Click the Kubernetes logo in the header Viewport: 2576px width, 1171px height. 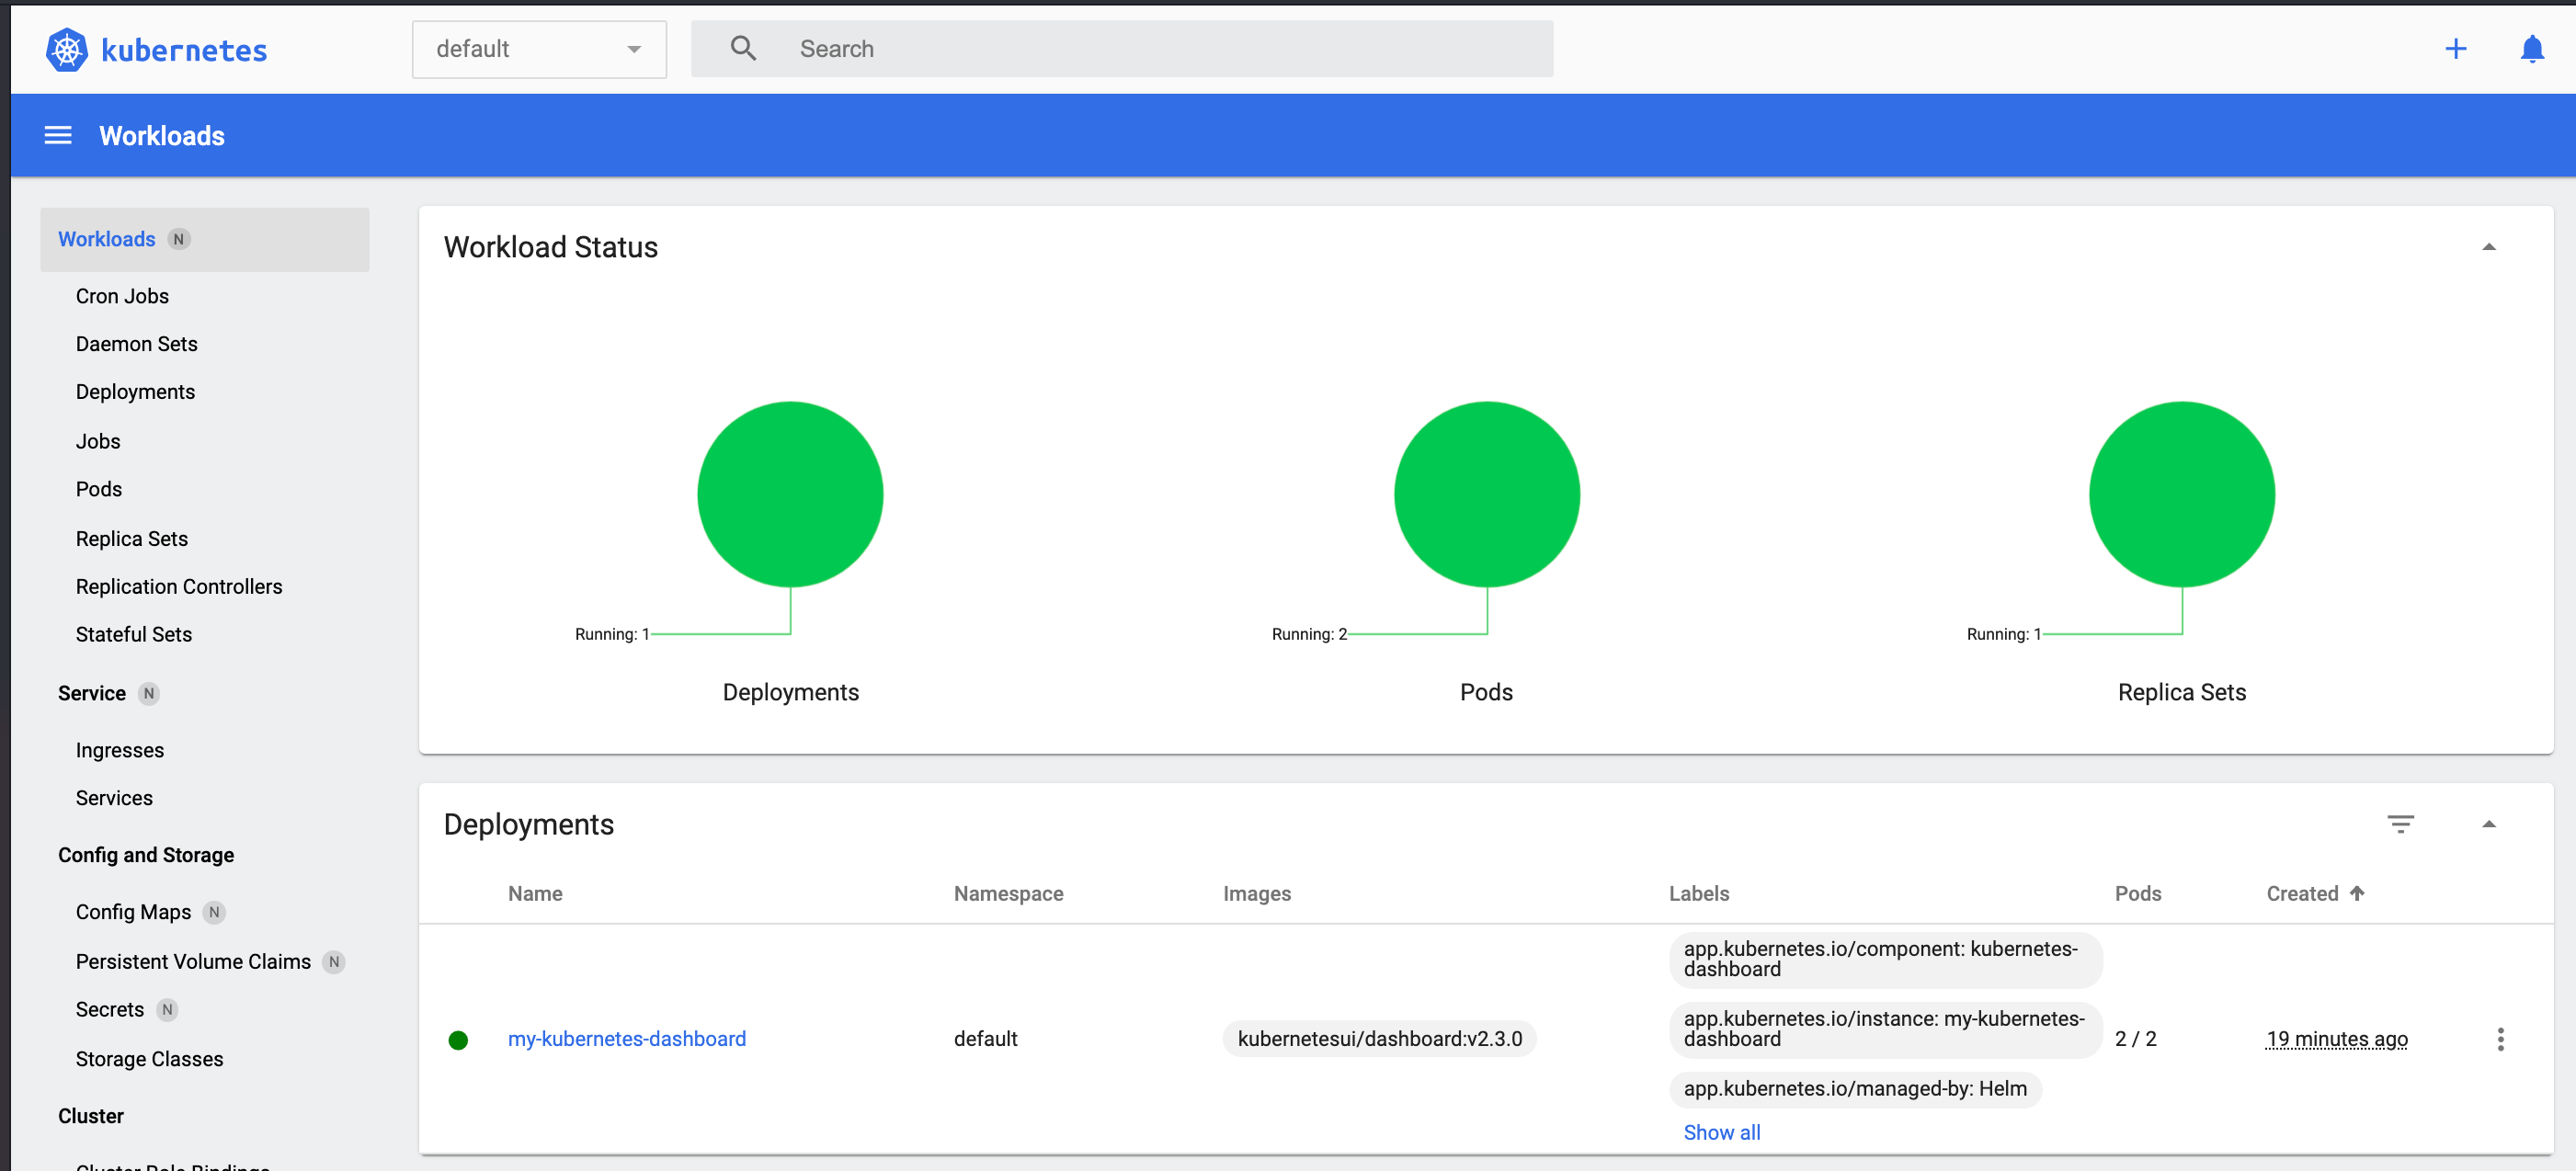coord(66,48)
